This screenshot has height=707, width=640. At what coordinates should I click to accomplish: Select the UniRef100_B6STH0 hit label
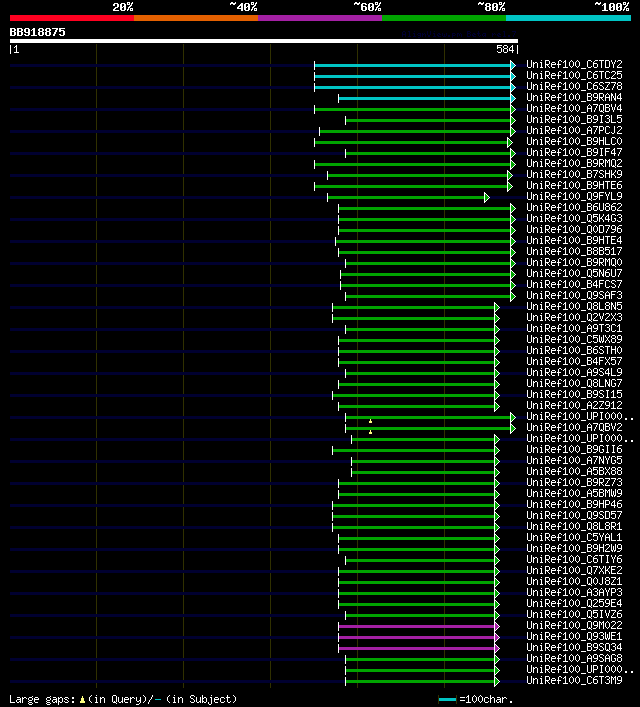[x=574, y=350]
